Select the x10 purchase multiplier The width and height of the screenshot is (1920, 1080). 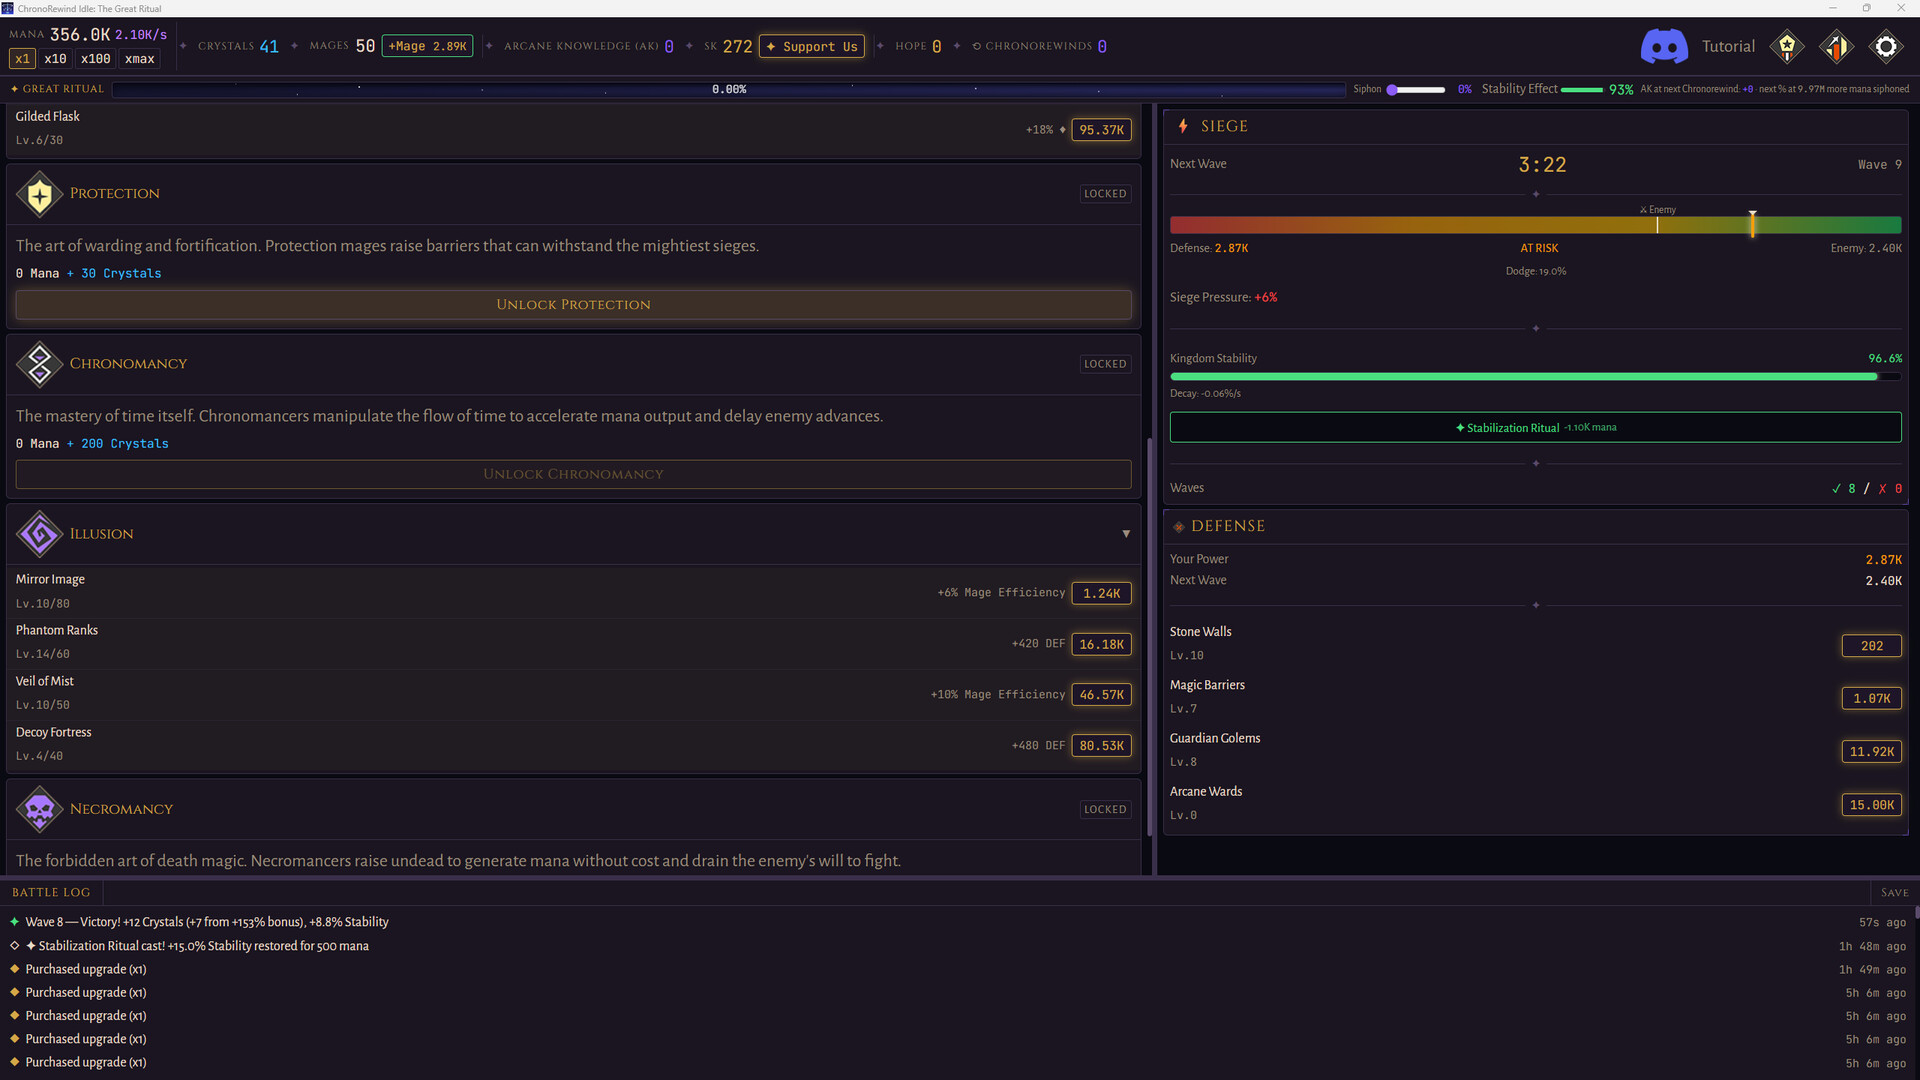point(55,59)
